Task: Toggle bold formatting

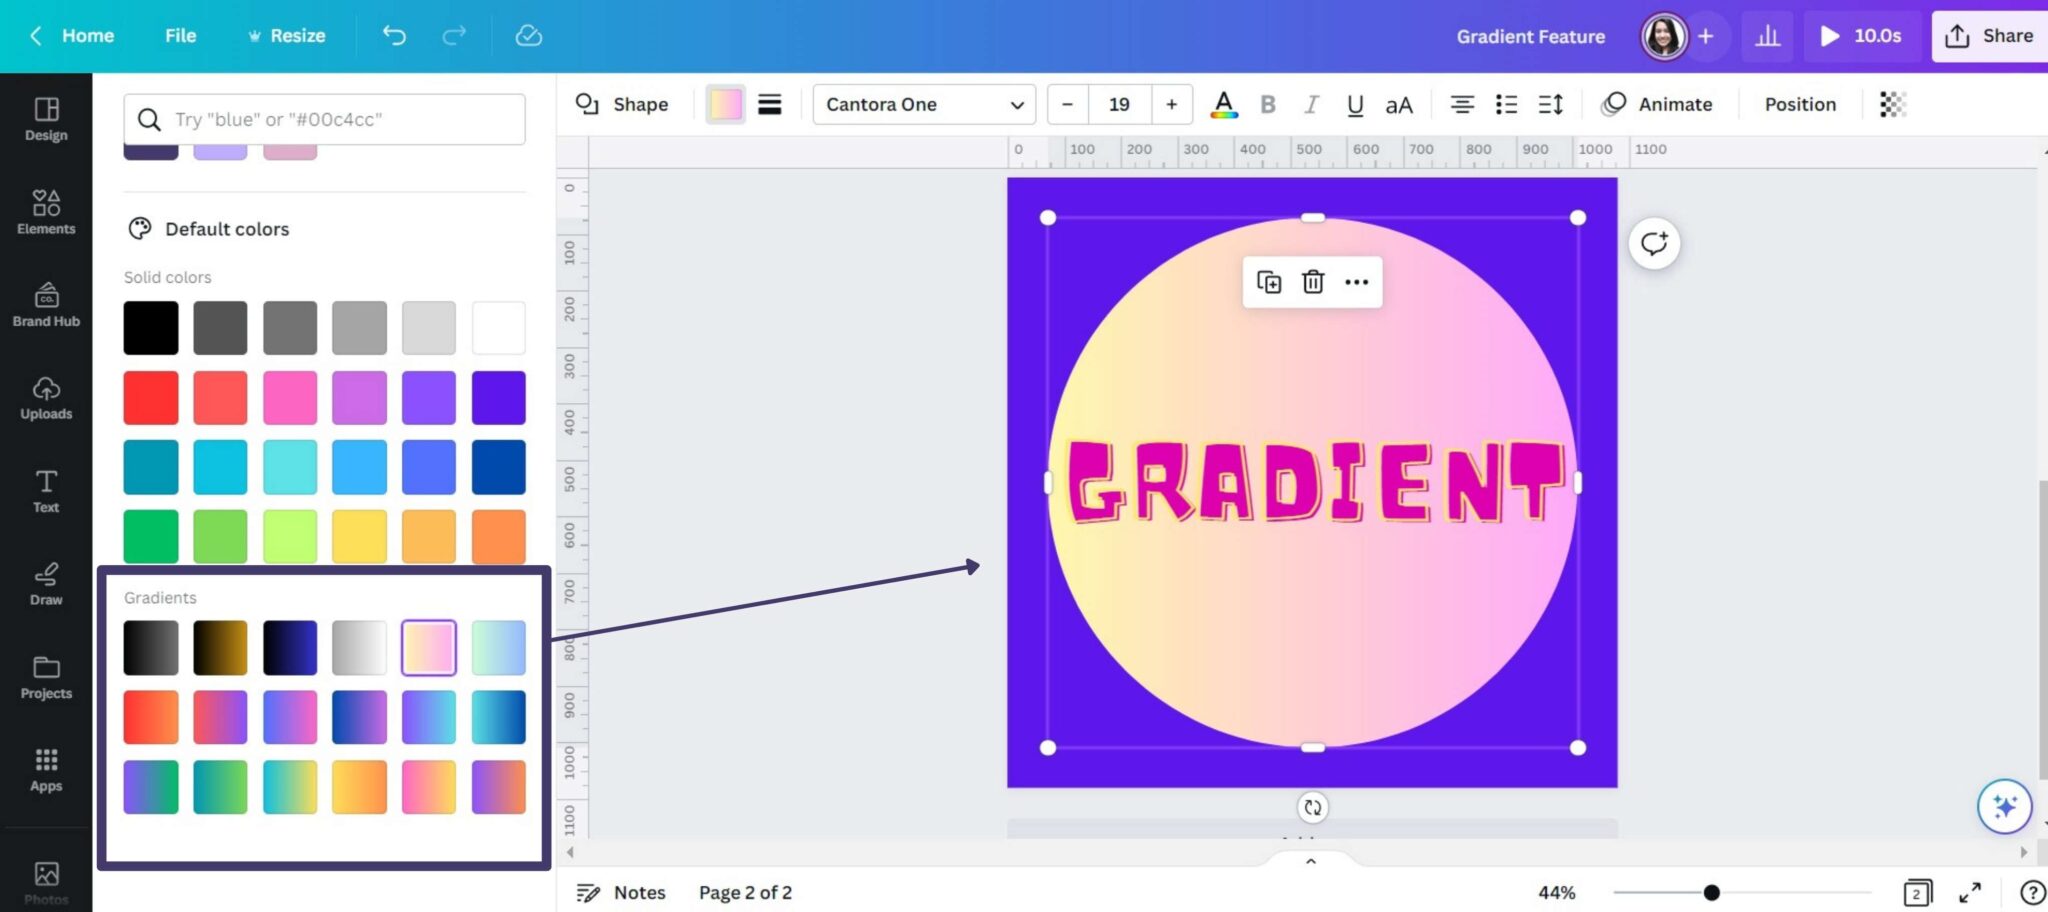Action: coord(1268,104)
